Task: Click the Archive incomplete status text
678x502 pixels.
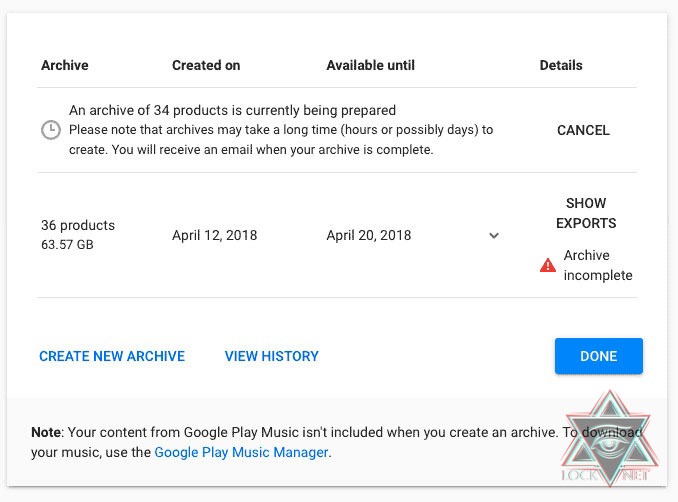Action: pos(598,265)
